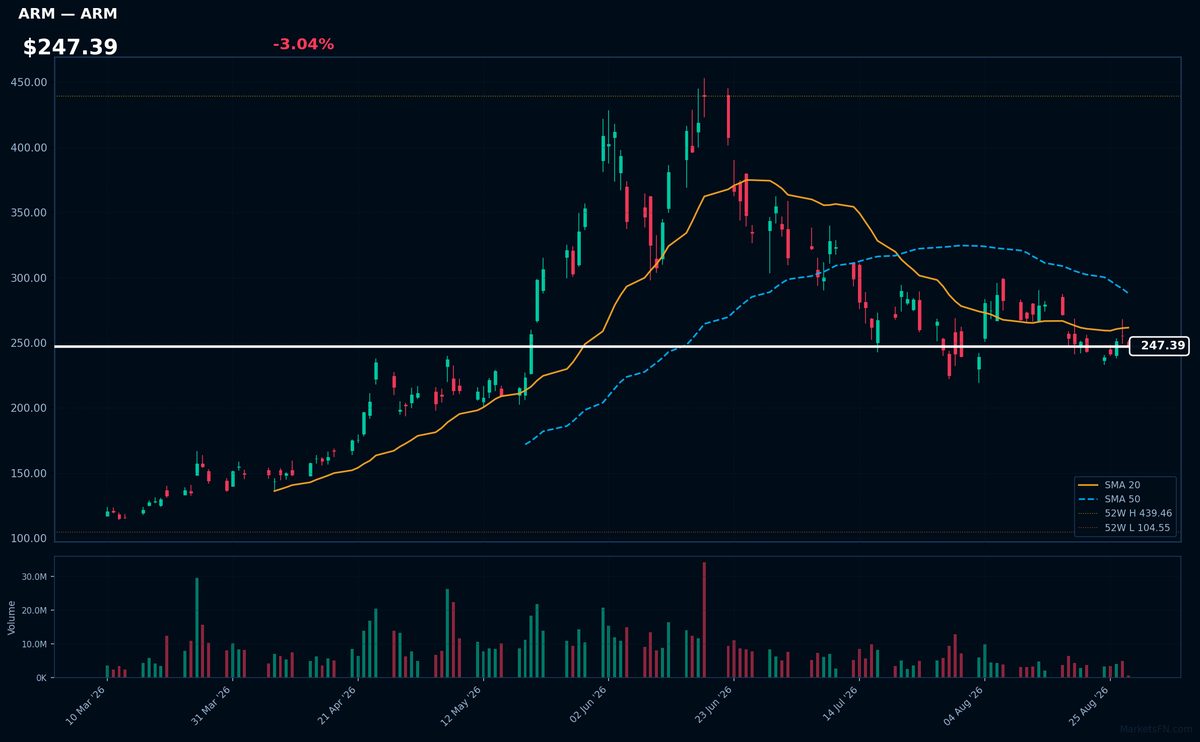Screen dimensions: 1200x742
Task: Click the tall green volume bar near 31 Mar
Action: pyautogui.click(x=197, y=628)
